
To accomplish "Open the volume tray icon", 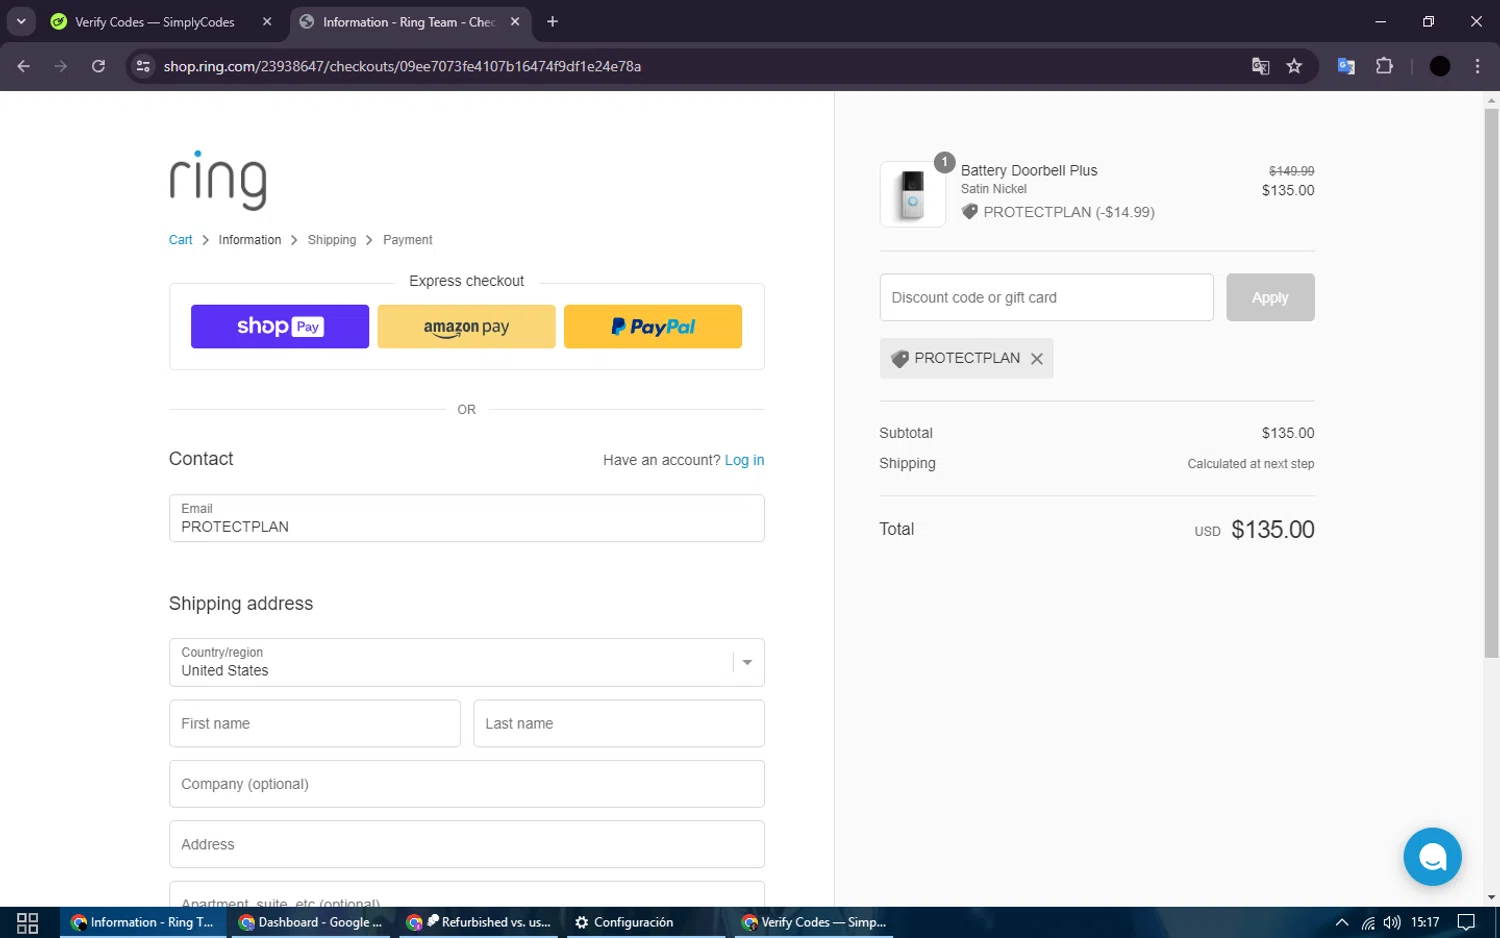I will click(x=1392, y=922).
